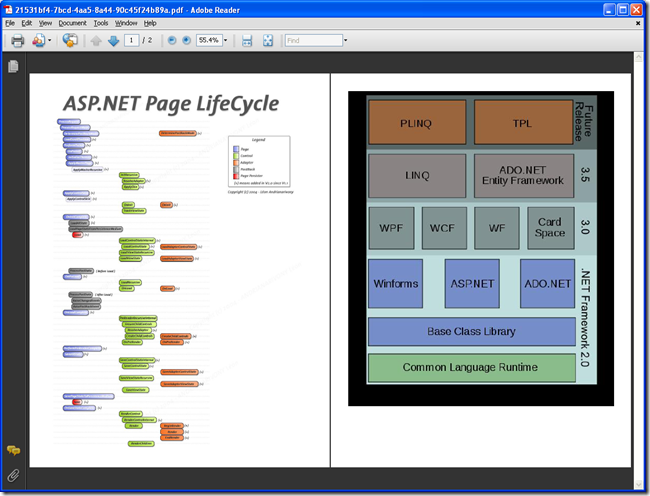Image resolution: width=650 pixels, height=496 pixels.
Task: Open the Document menu
Action: [73, 23]
